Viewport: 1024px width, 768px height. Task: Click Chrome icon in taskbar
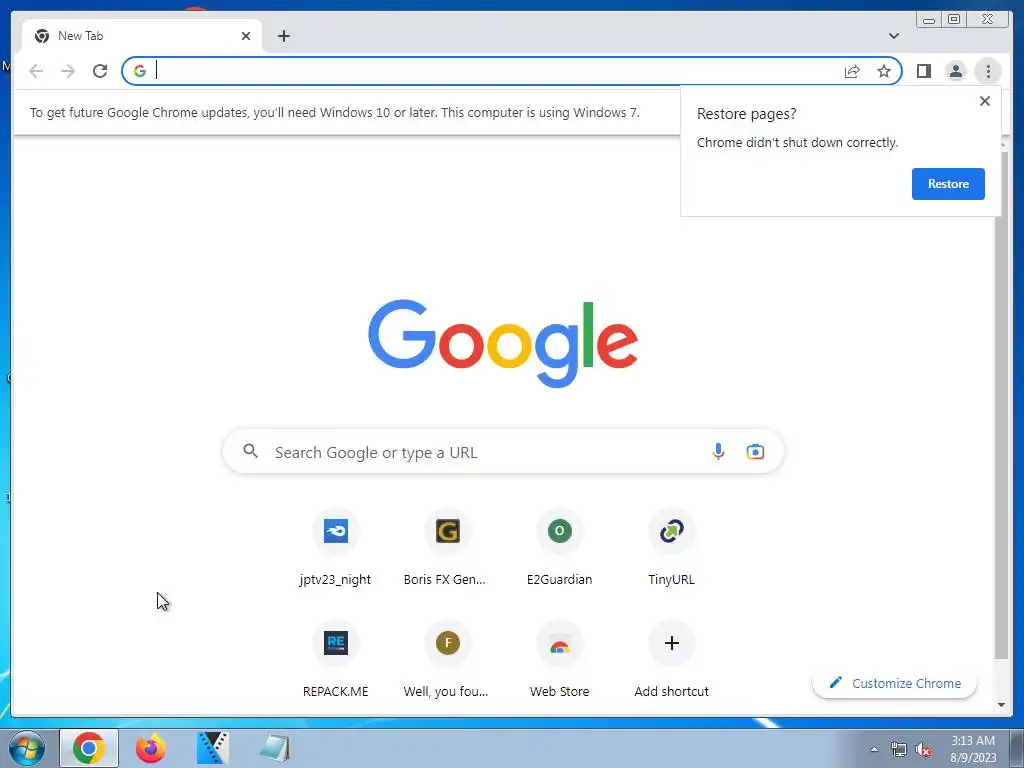click(89, 748)
